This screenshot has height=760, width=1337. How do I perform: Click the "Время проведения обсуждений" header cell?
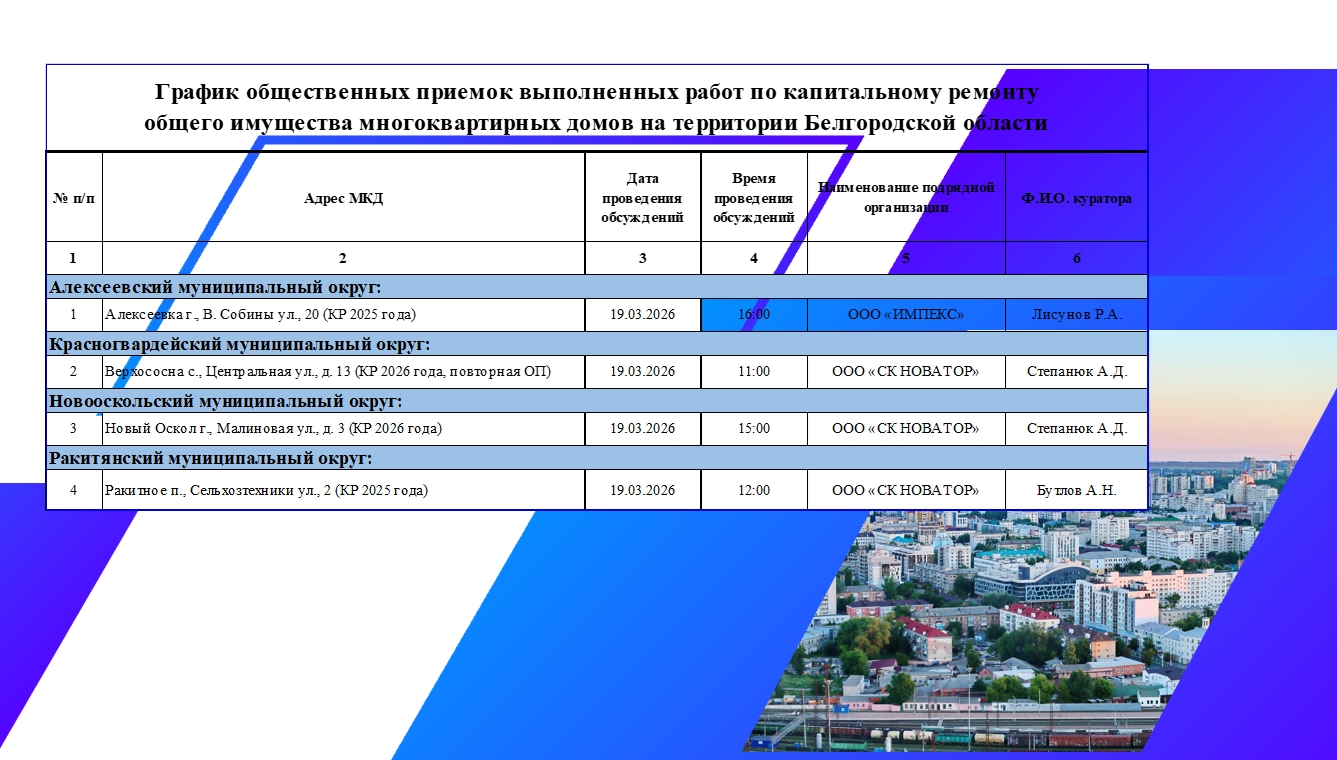pyautogui.click(x=754, y=198)
